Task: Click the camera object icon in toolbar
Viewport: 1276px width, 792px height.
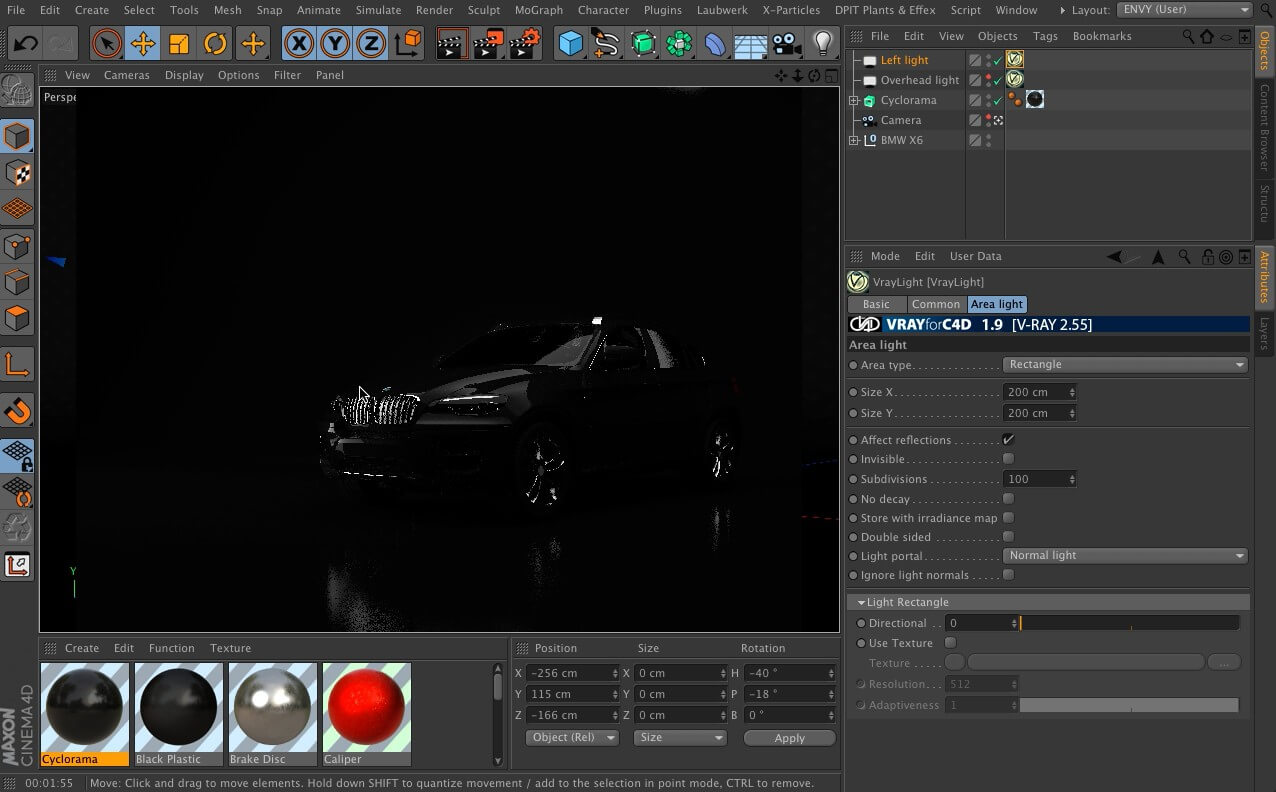Action: coord(787,44)
